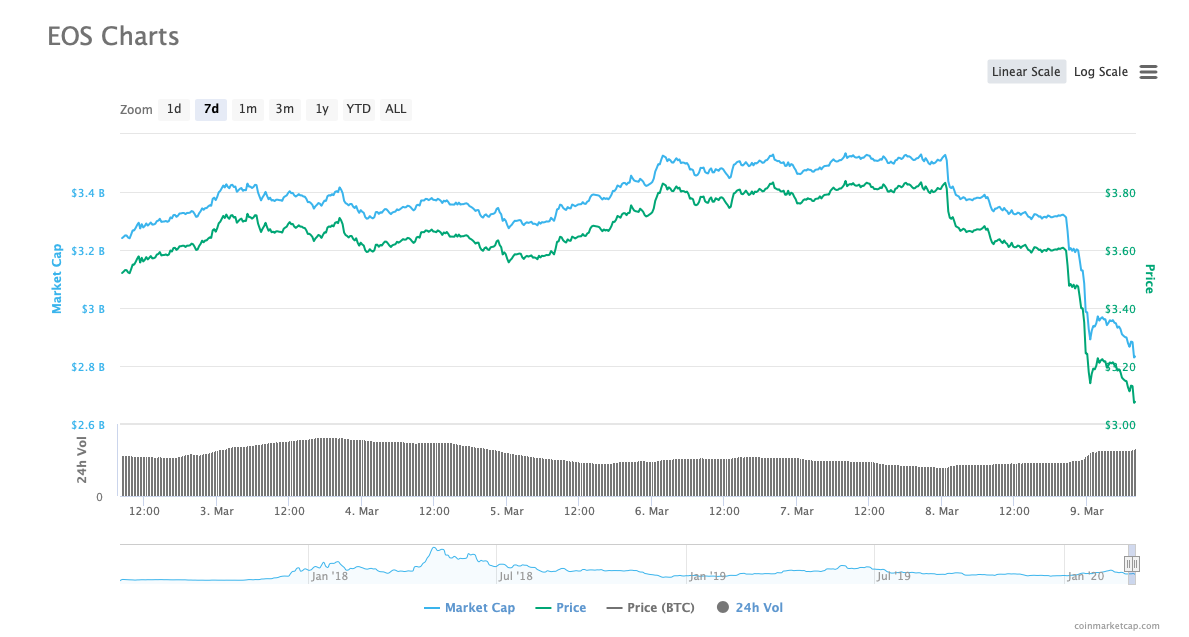This screenshot has width=1189, height=637.
Task: Jump navigator to Jan '19
Action: point(707,576)
